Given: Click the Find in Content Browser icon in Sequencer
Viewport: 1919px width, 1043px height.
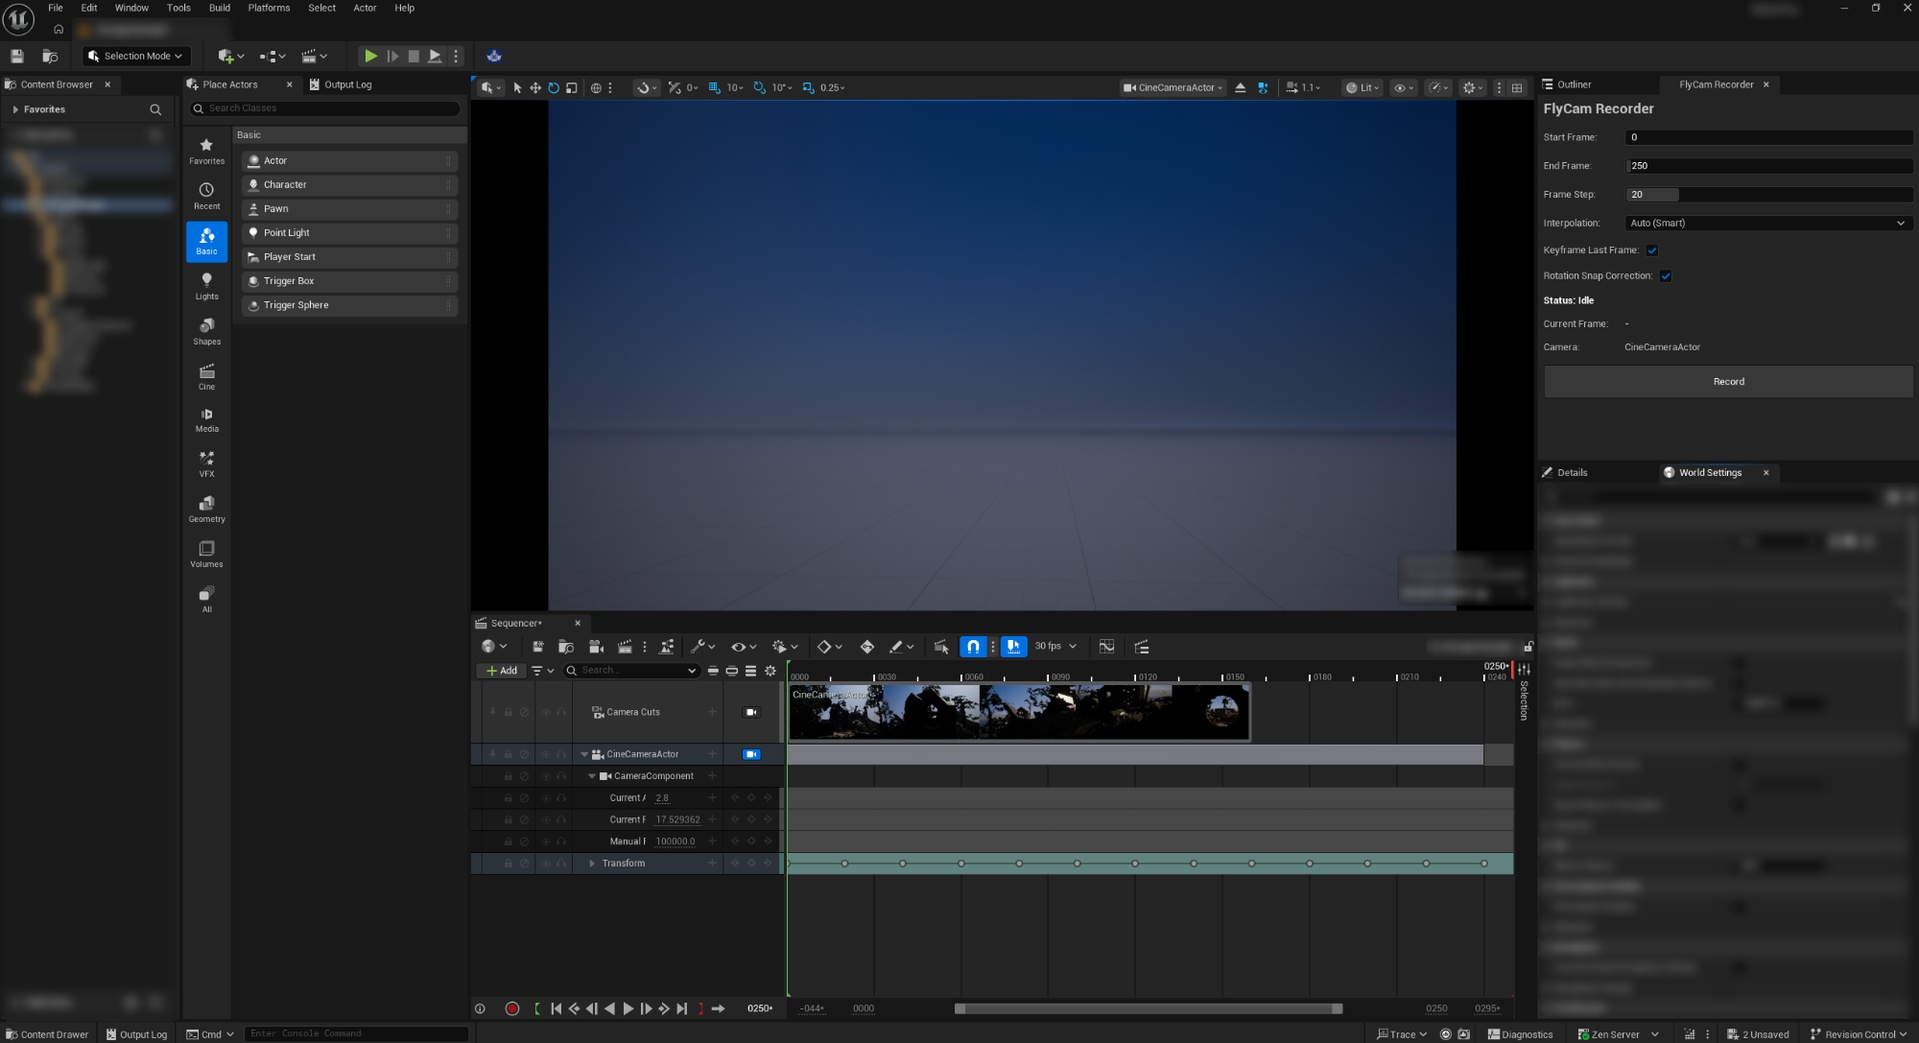Looking at the screenshot, I should (565, 646).
